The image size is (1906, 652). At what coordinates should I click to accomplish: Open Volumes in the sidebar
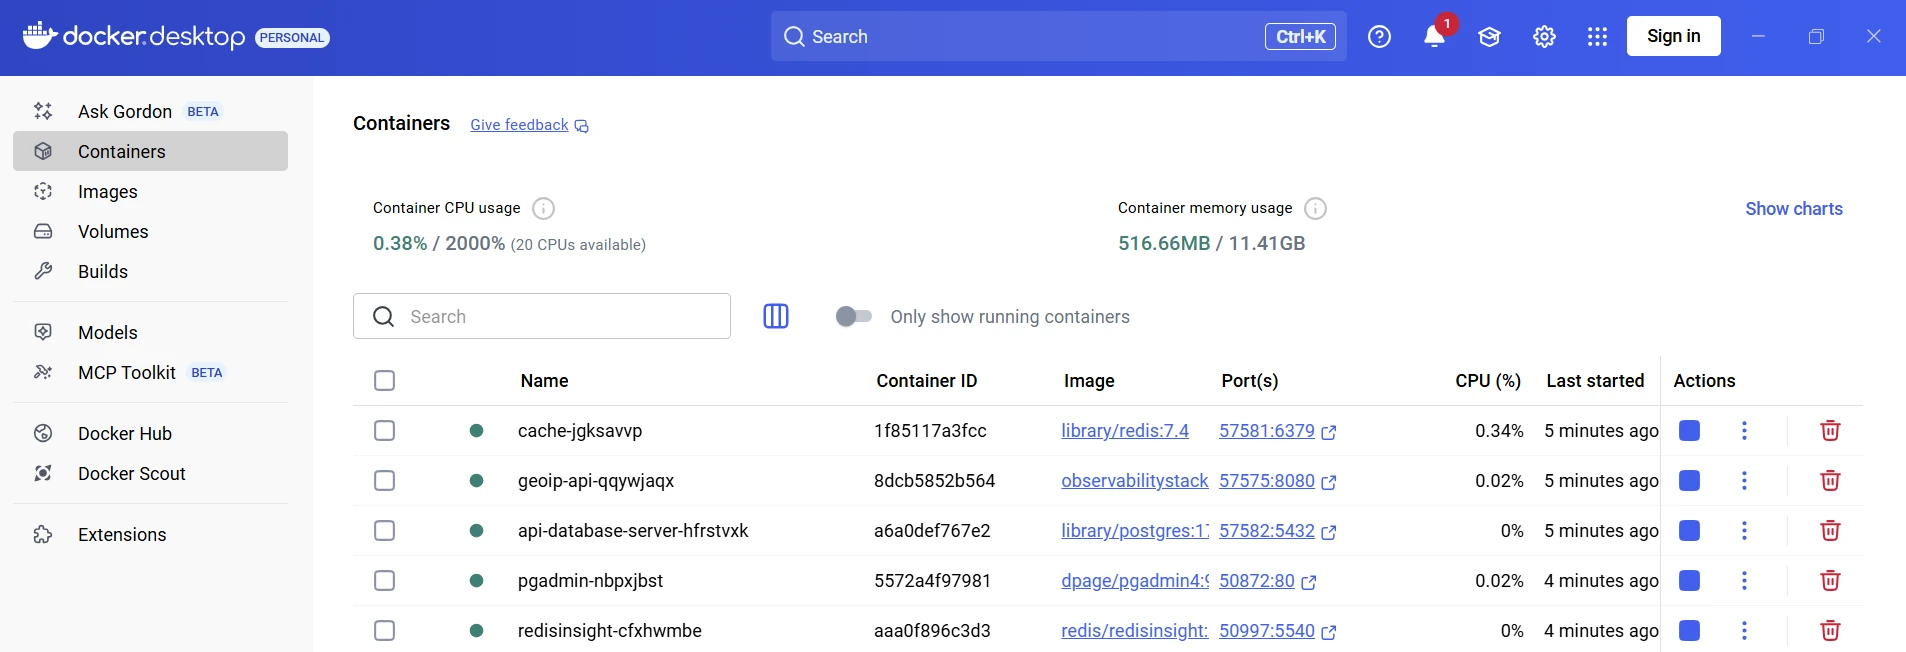[x=113, y=232]
